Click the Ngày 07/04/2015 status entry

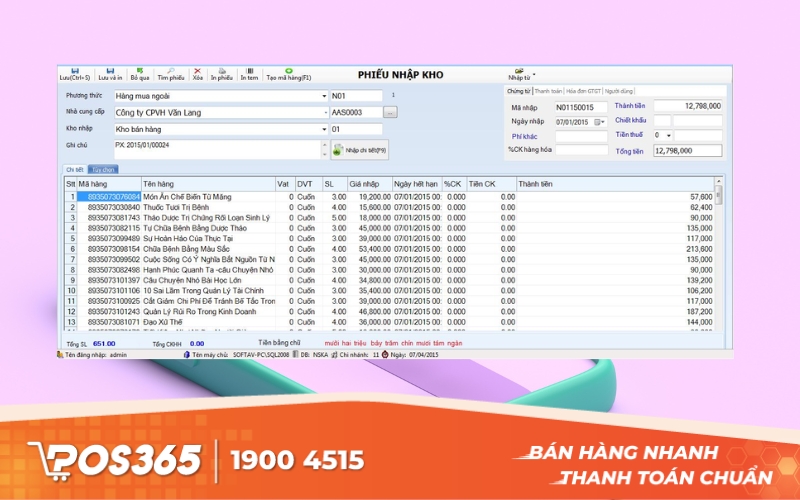[x=410, y=355]
